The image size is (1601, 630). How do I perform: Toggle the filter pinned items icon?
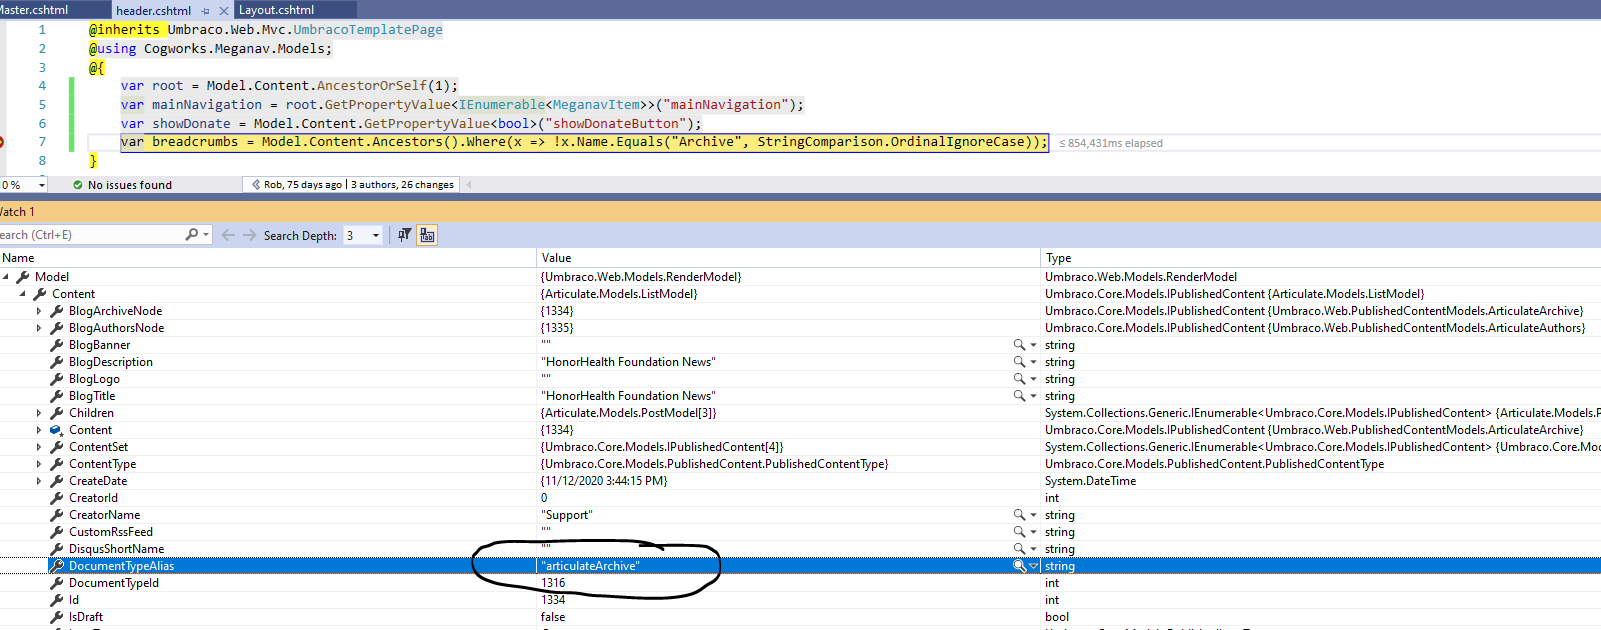405,235
